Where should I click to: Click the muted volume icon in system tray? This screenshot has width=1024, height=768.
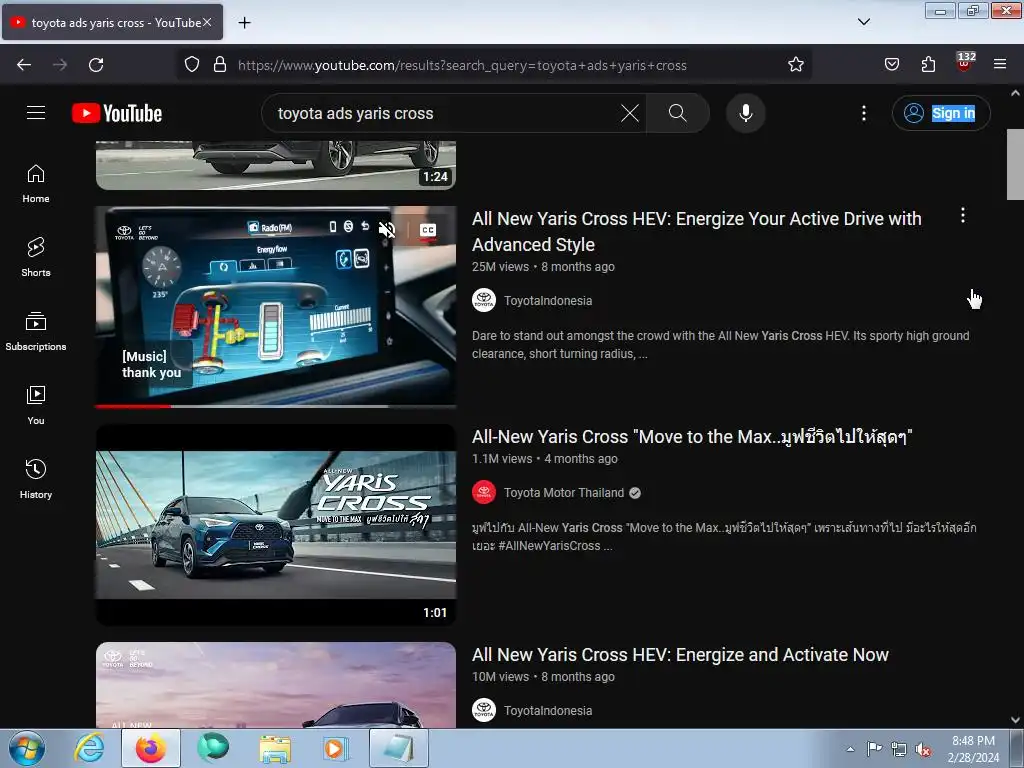(923, 749)
